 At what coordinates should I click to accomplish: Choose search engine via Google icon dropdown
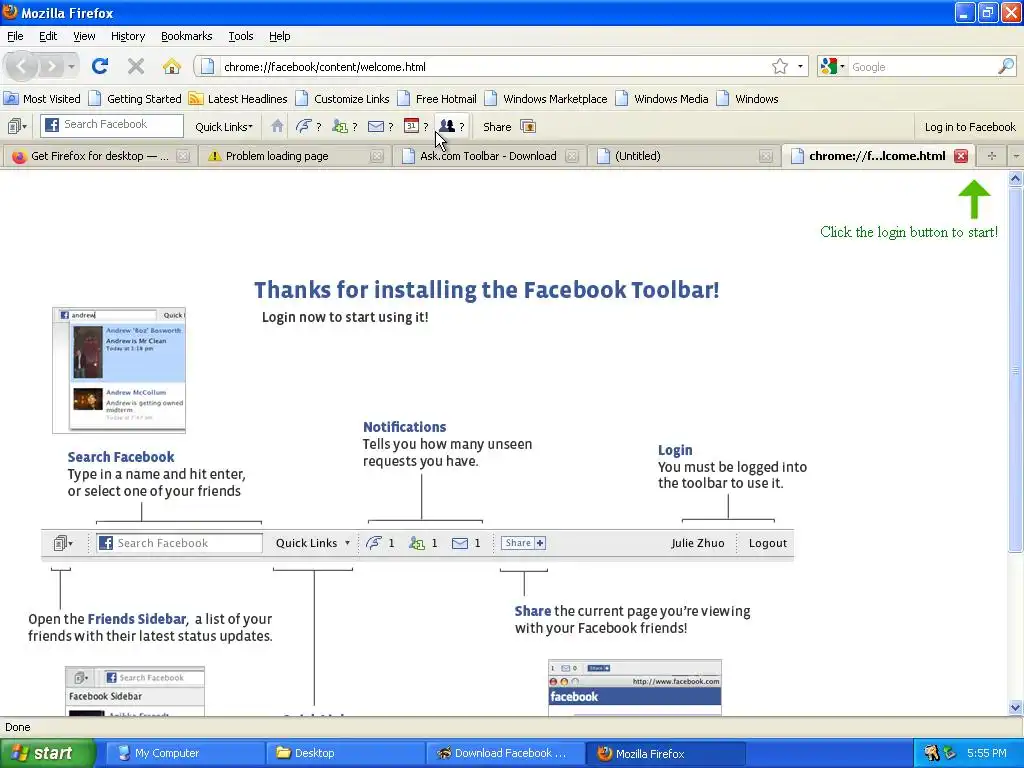coord(833,66)
